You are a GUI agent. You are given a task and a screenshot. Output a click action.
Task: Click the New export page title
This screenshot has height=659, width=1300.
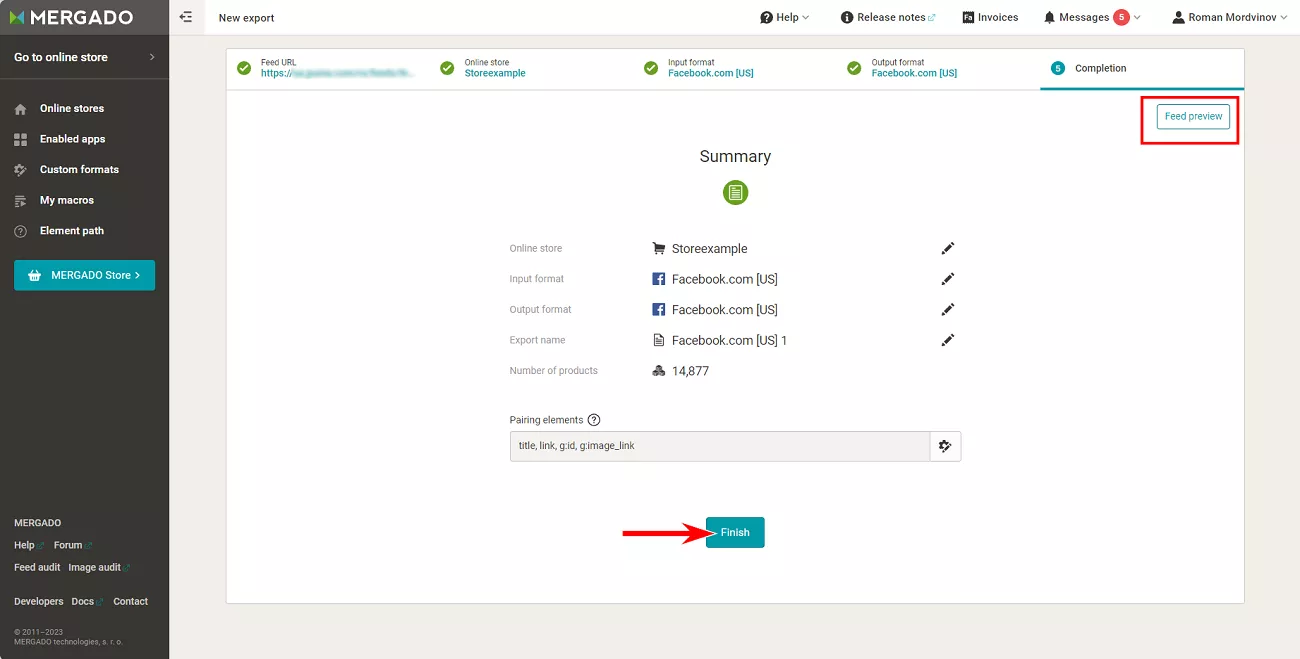click(x=246, y=17)
